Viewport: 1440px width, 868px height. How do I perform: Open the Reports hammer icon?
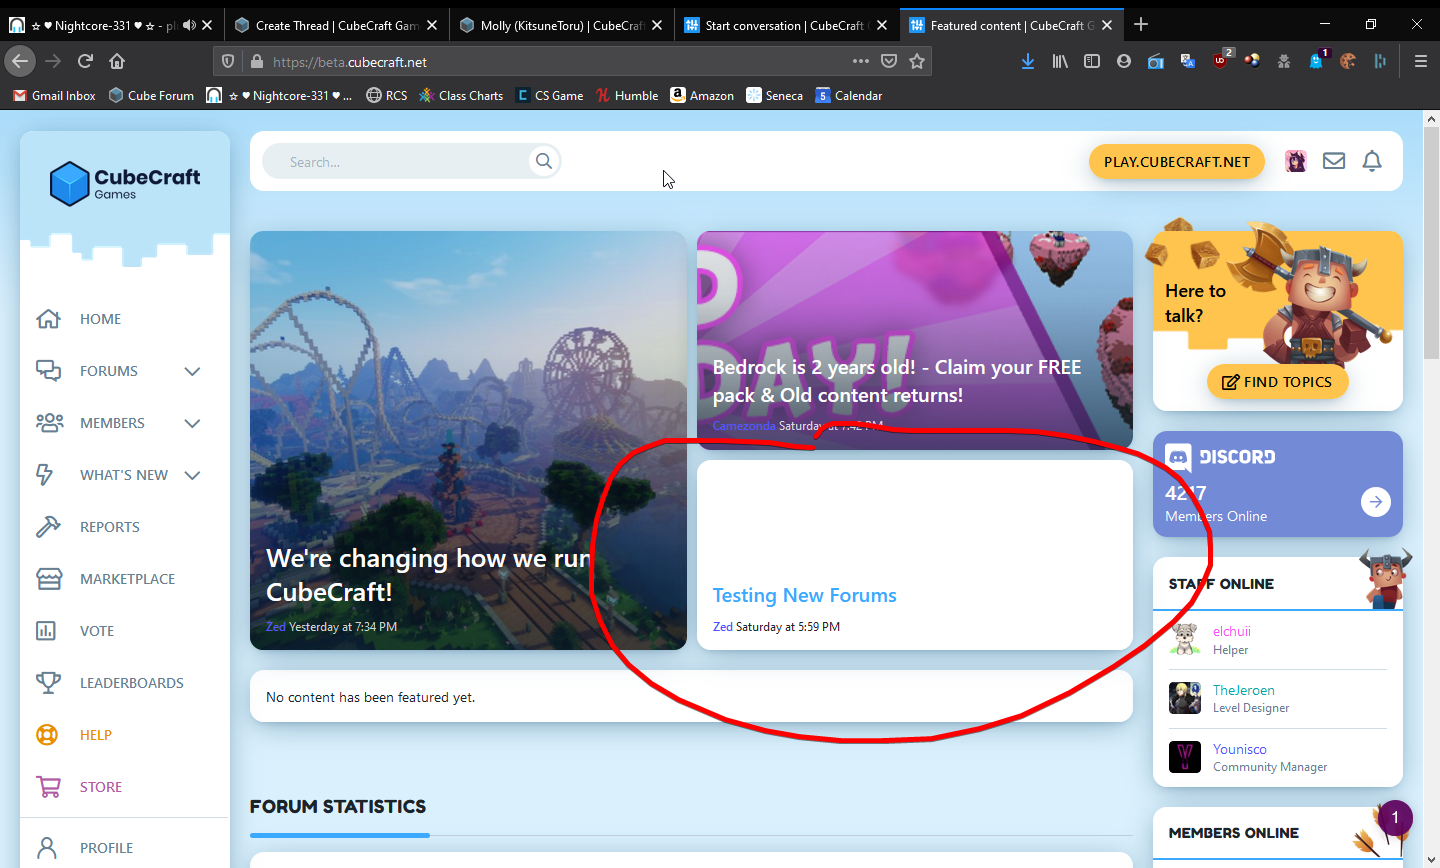[48, 527]
